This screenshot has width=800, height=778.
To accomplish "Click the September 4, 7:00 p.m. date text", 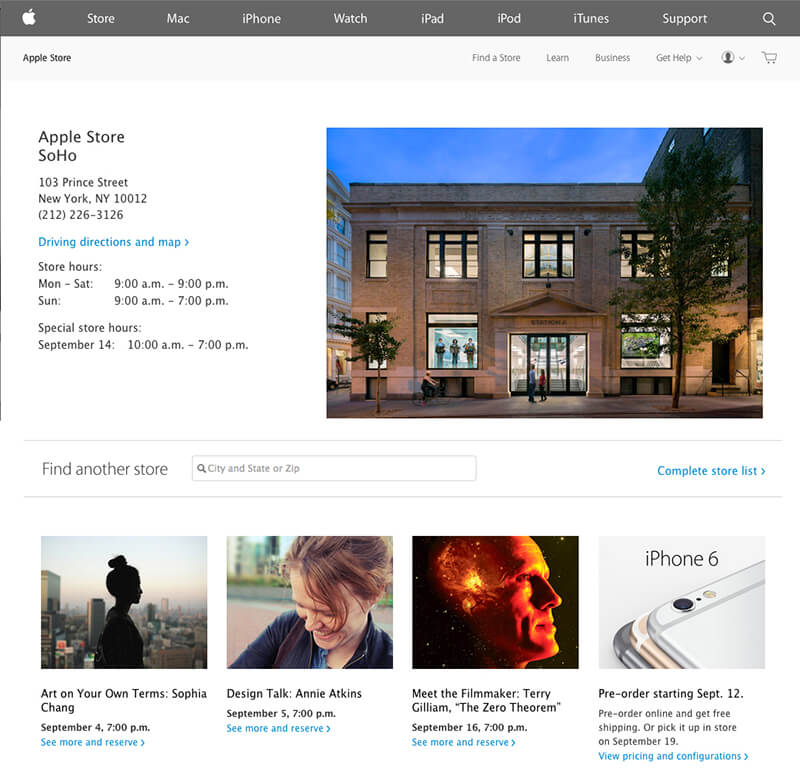I will (x=95, y=727).
